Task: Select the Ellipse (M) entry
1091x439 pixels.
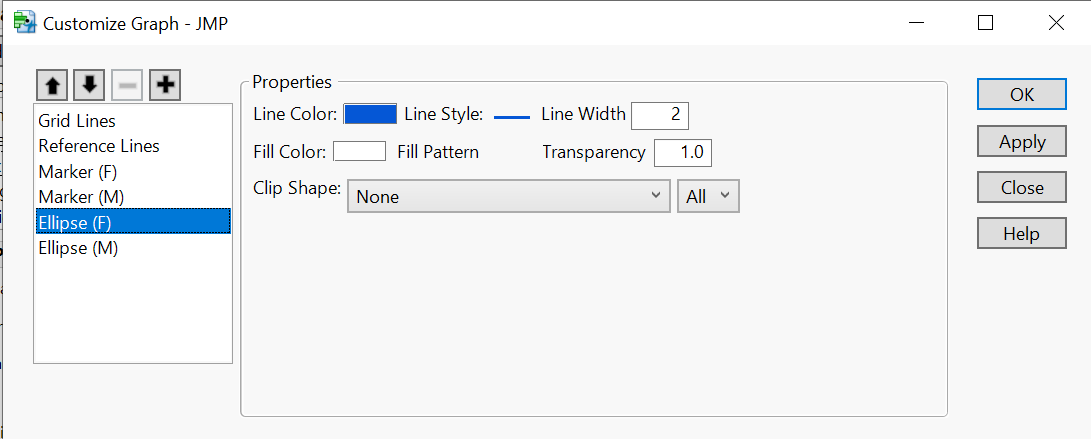Action: (x=78, y=248)
